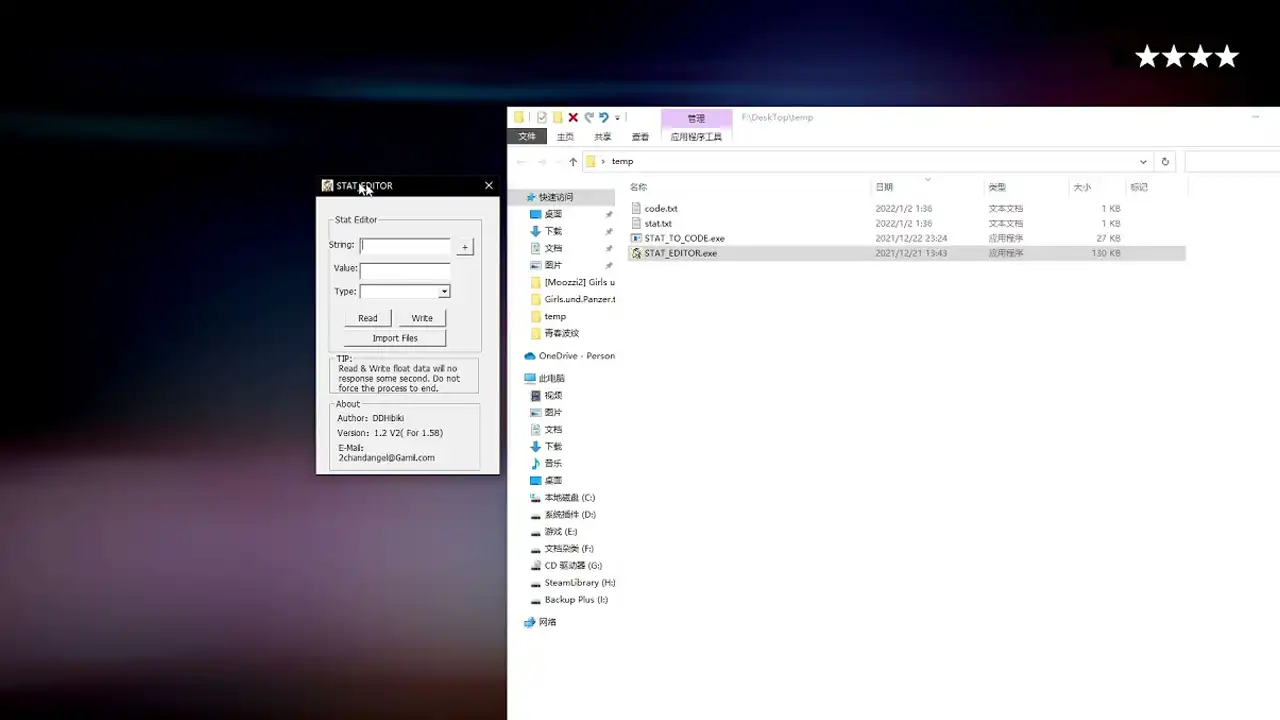Sort files by the 名称 column header
1280x720 pixels.
click(638, 187)
